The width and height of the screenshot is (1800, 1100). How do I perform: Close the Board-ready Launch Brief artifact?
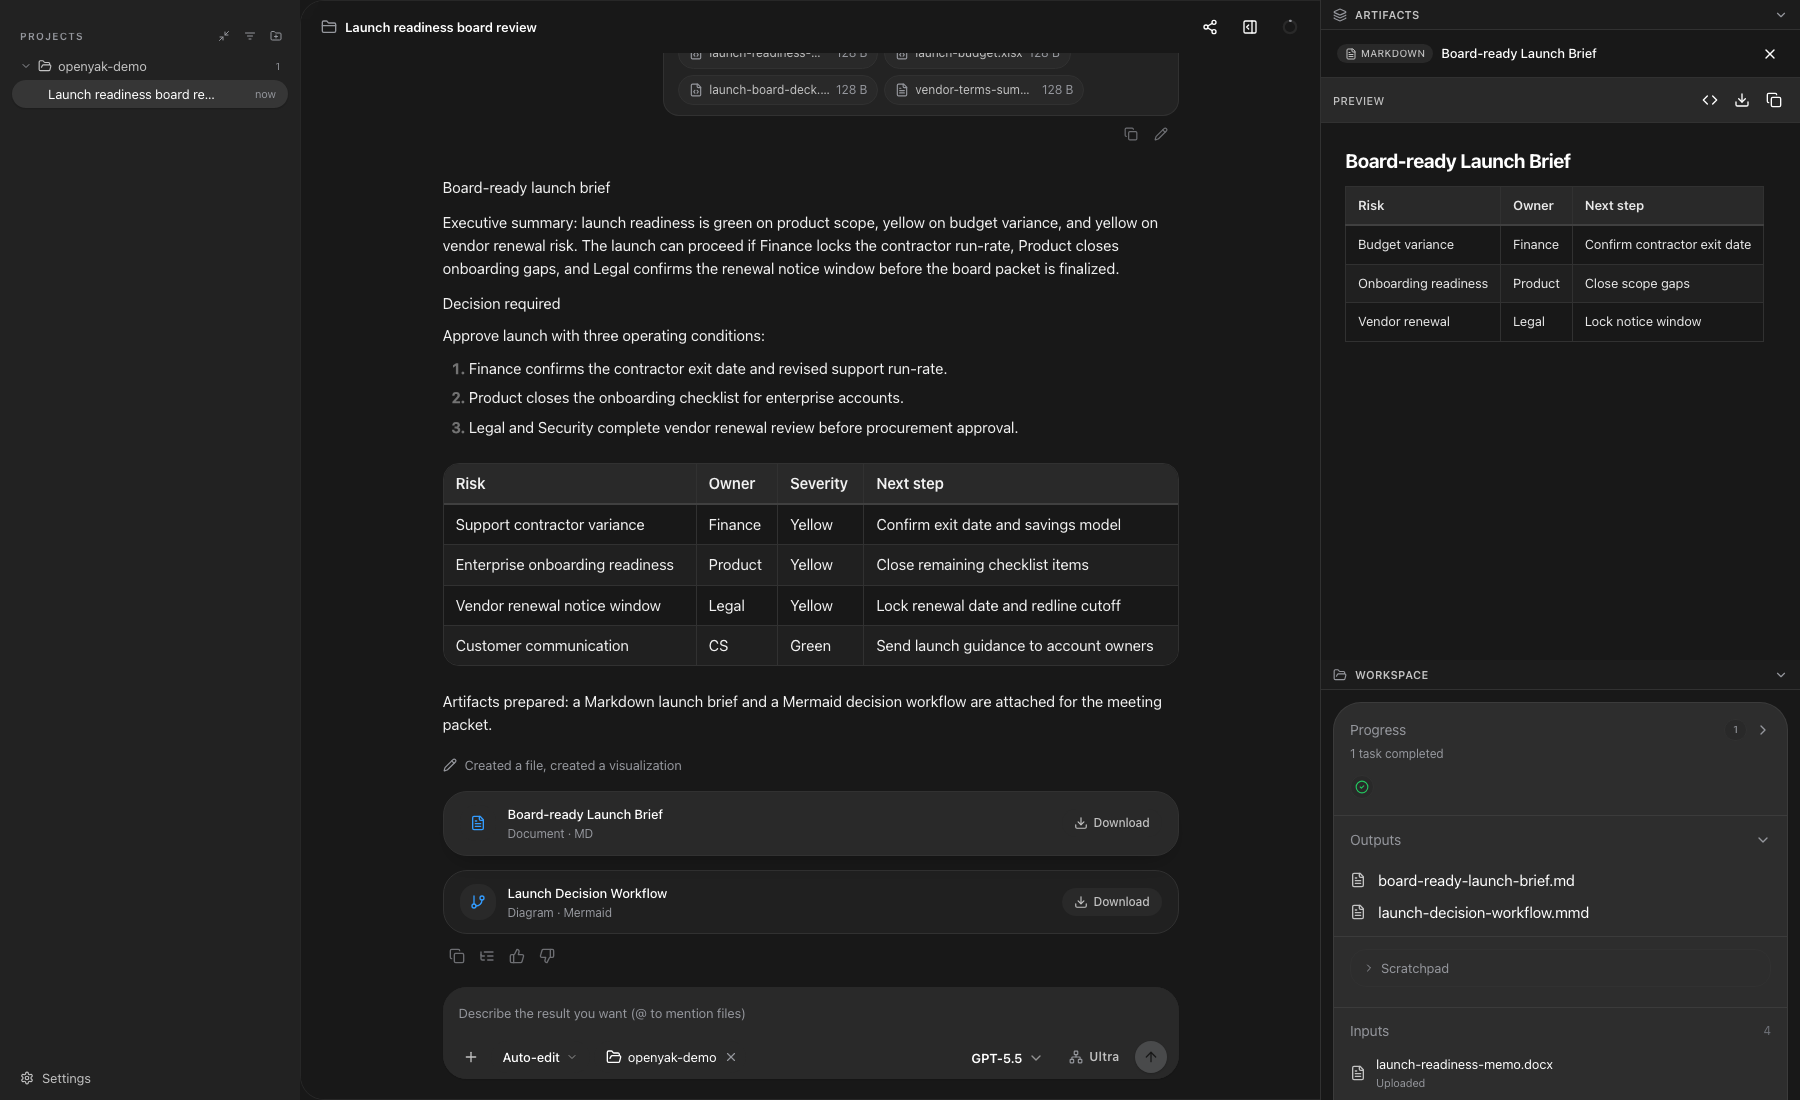click(1770, 54)
